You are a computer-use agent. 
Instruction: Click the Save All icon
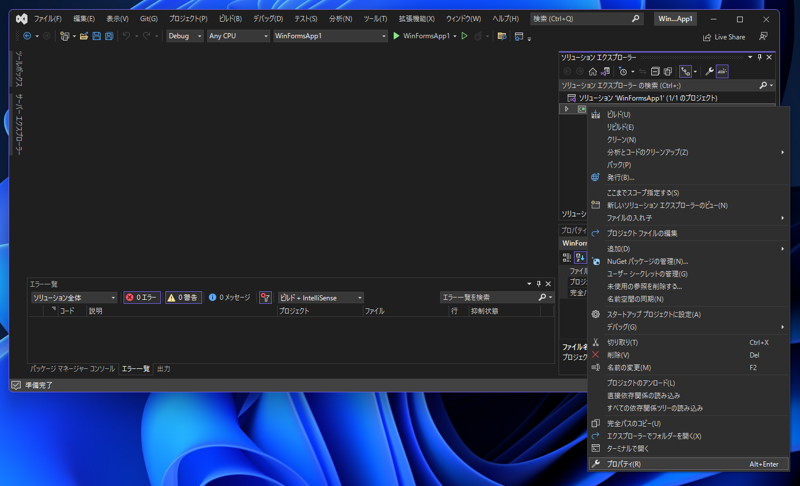click(109, 36)
